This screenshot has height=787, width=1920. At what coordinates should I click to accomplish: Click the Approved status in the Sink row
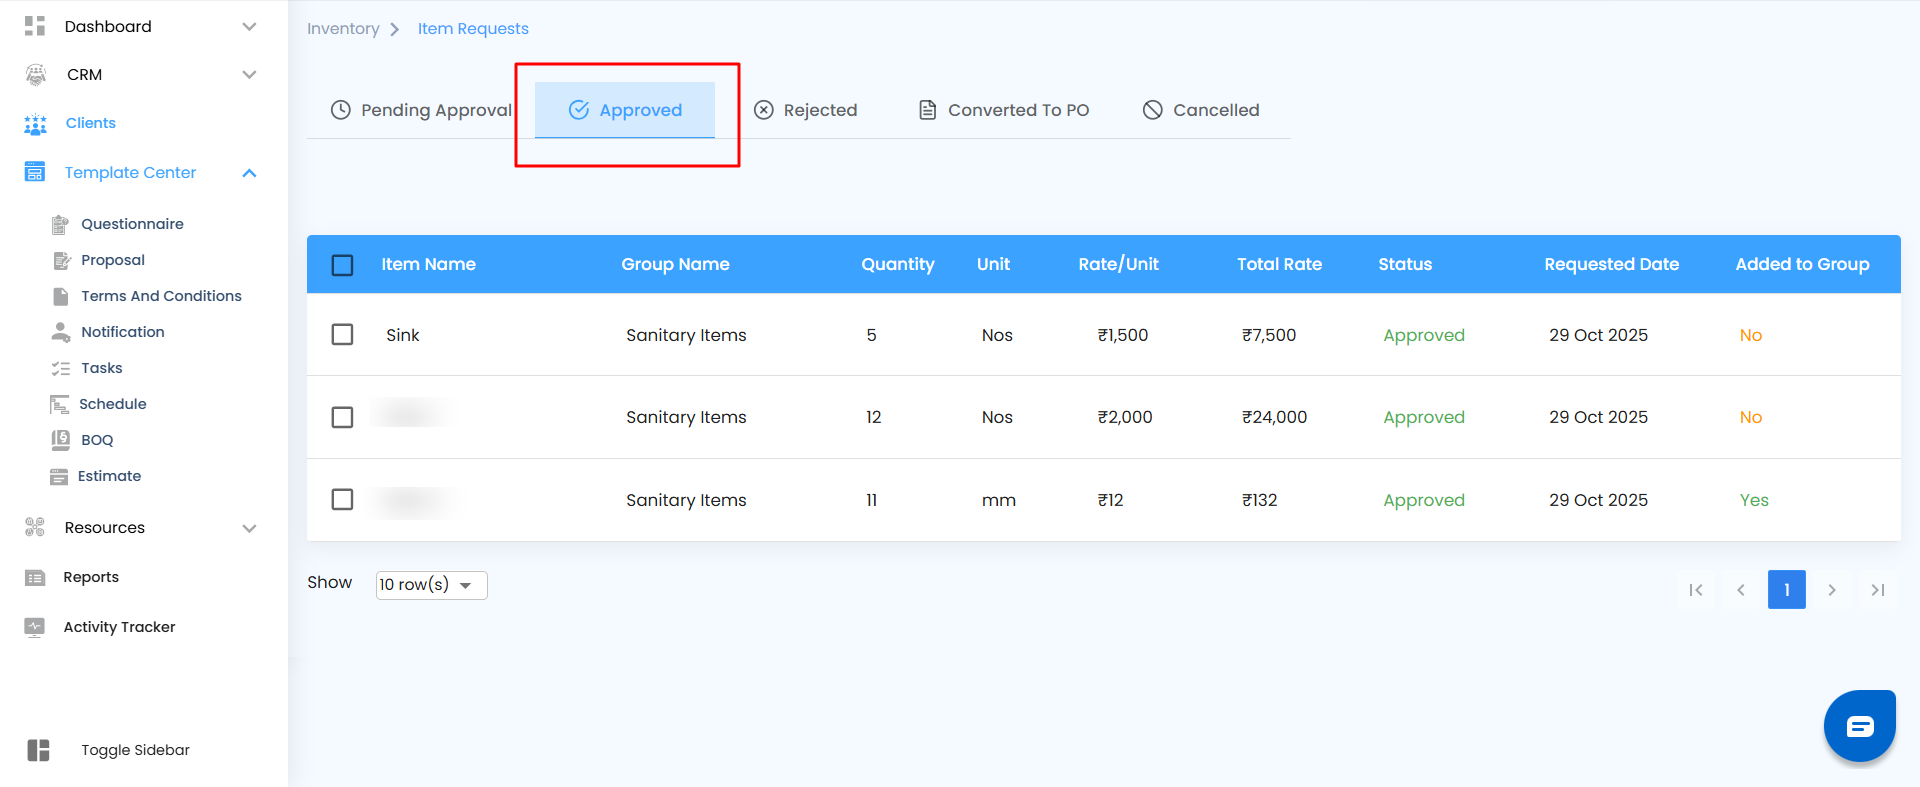click(1424, 335)
